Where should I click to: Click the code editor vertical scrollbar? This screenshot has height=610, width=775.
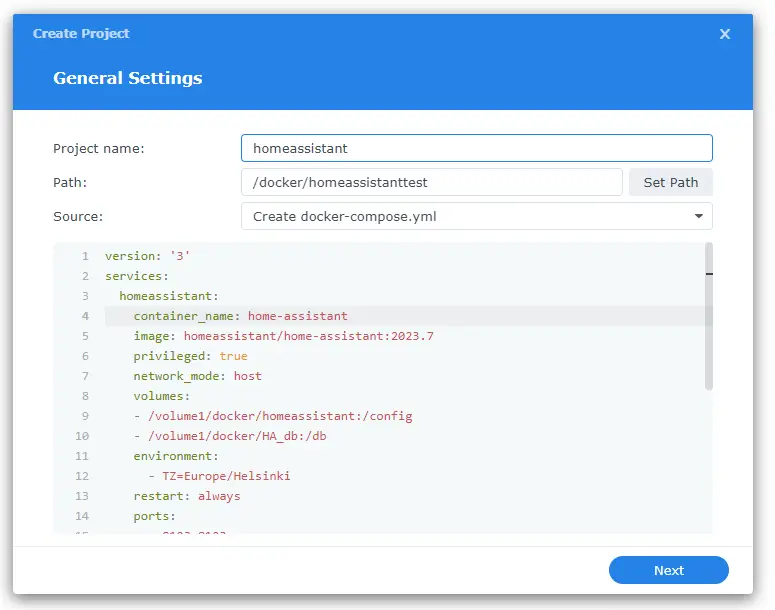point(709,315)
